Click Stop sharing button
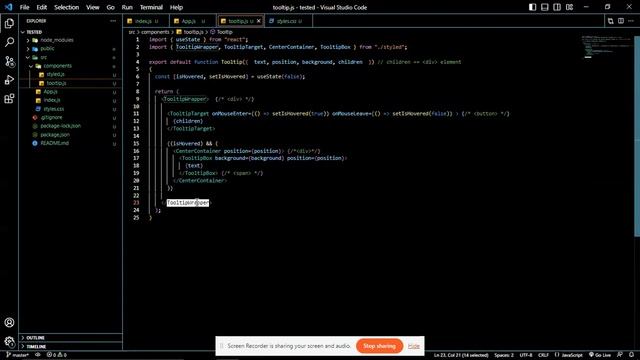This screenshot has height=360, width=640. pyautogui.click(x=379, y=346)
